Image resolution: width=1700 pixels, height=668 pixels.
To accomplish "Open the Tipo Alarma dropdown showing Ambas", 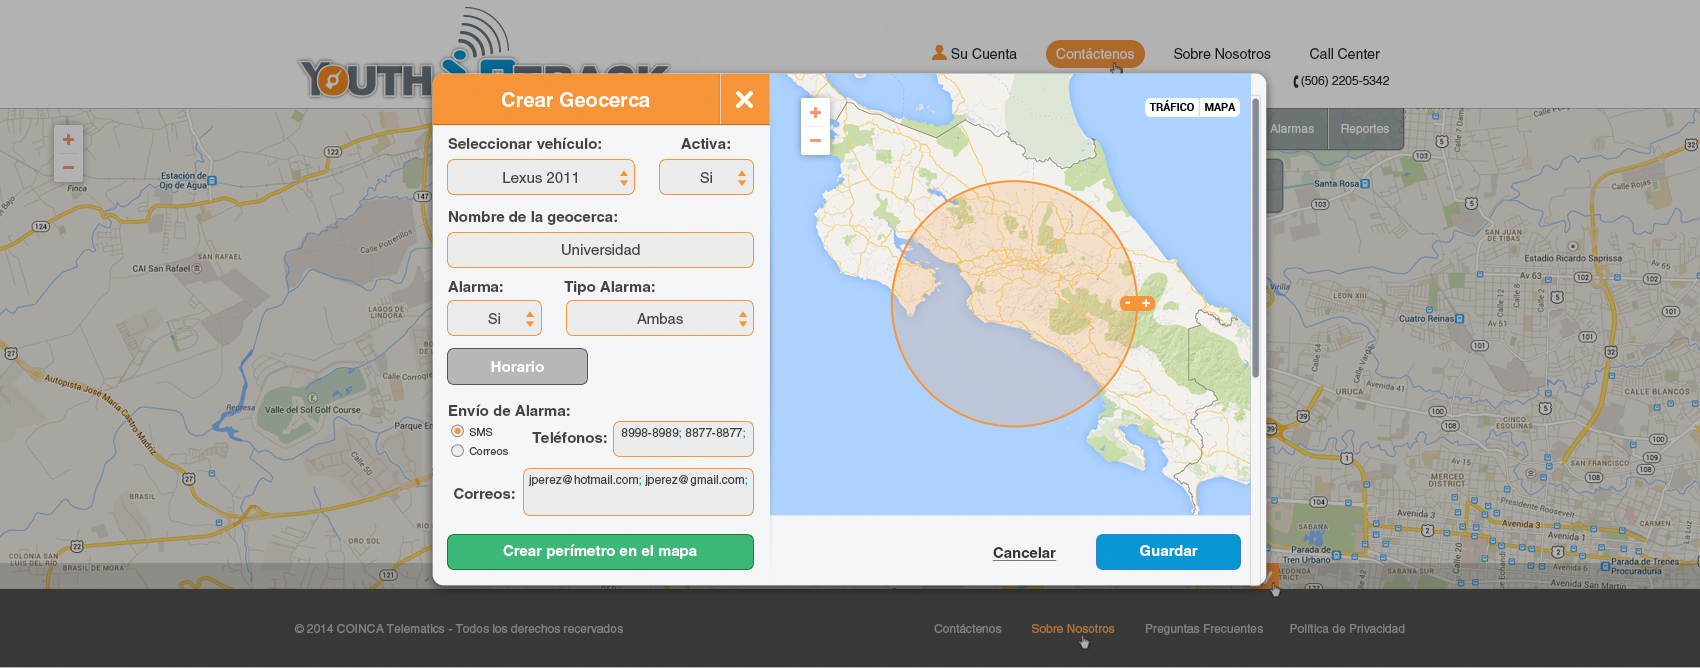I will pos(659,319).
